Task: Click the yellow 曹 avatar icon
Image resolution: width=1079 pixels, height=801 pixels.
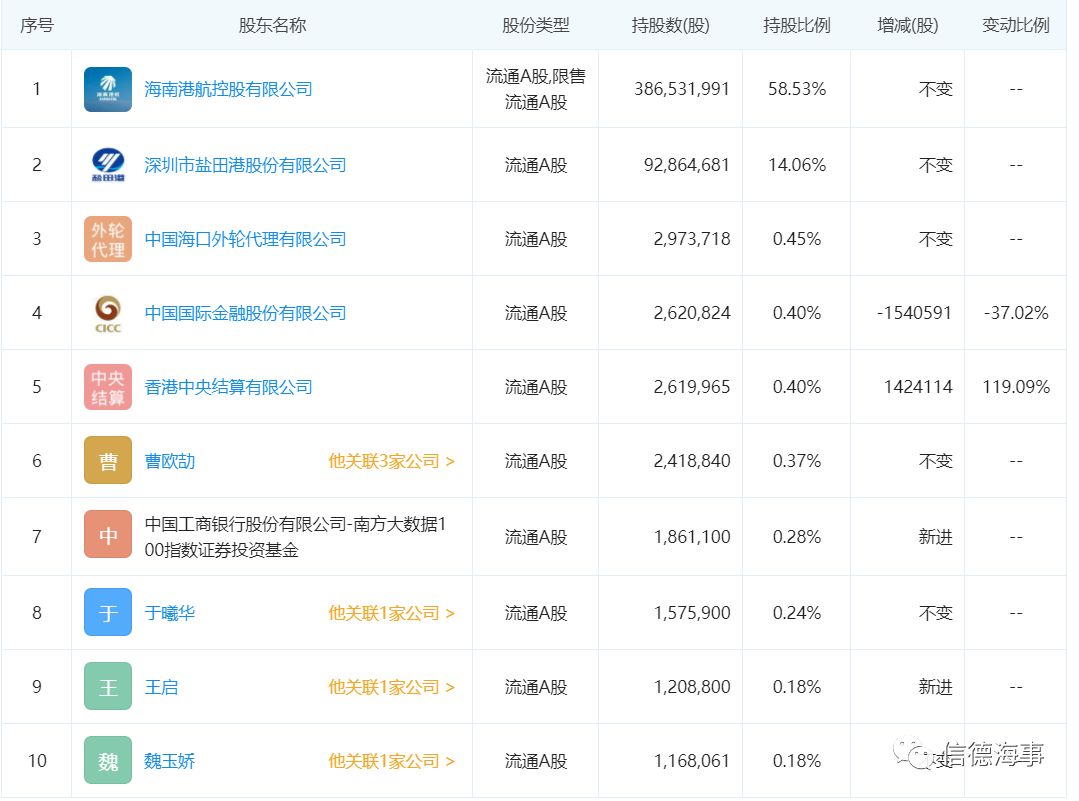Action: [108, 461]
